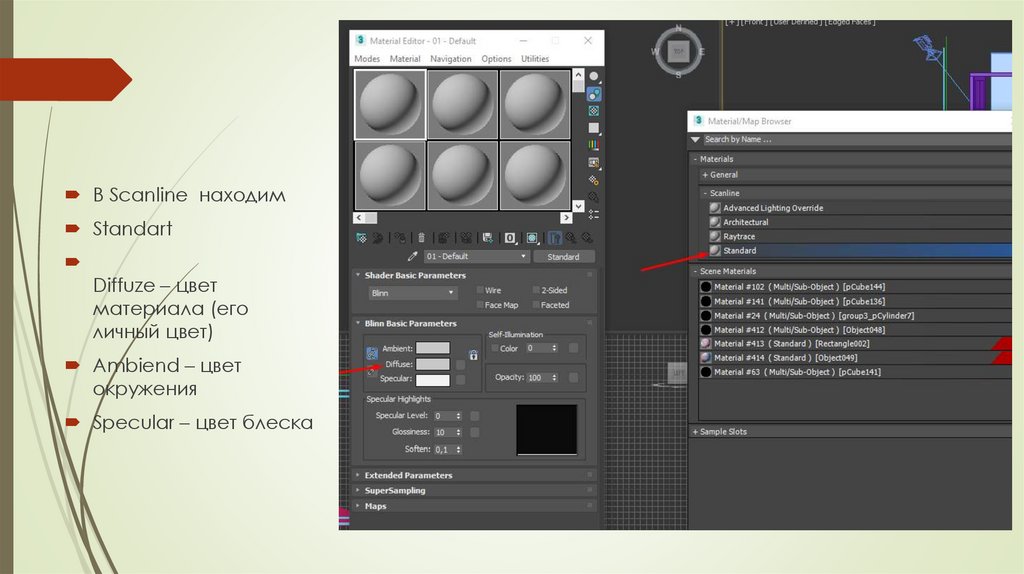Select Standard in the Scanline list

[x=859, y=251]
